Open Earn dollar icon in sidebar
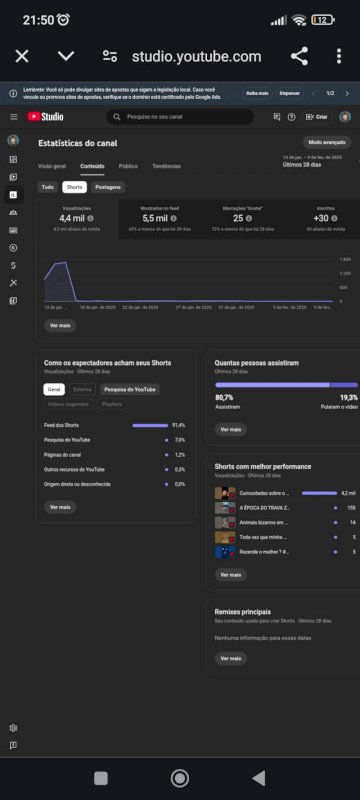Viewport: 360px width, 800px height. (13, 265)
